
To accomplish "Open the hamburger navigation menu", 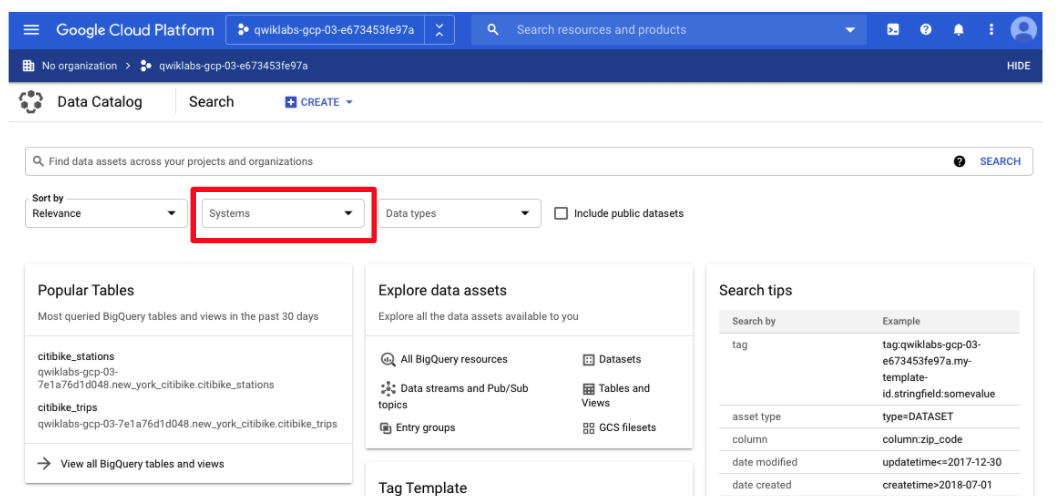I will click(31, 30).
